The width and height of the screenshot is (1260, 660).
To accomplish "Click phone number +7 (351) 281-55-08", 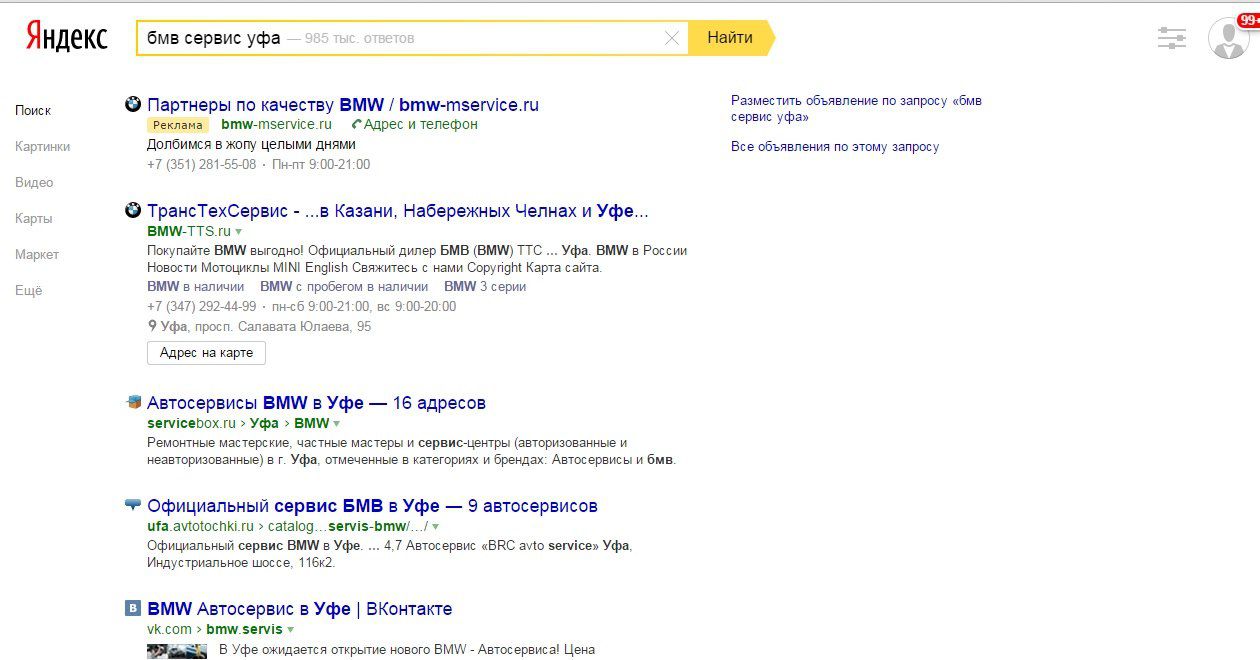I will tap(201, 164).
